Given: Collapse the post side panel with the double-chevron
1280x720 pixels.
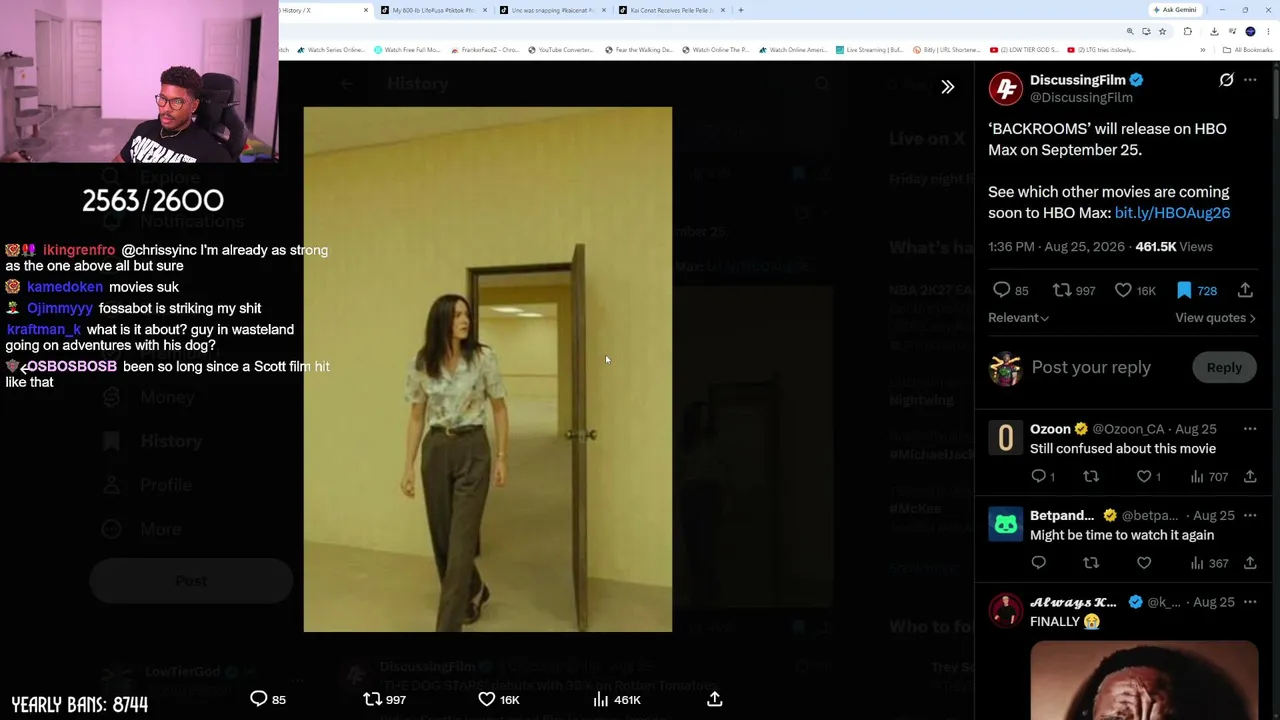Looking at the screenshot, I should [x=947, y=87].
